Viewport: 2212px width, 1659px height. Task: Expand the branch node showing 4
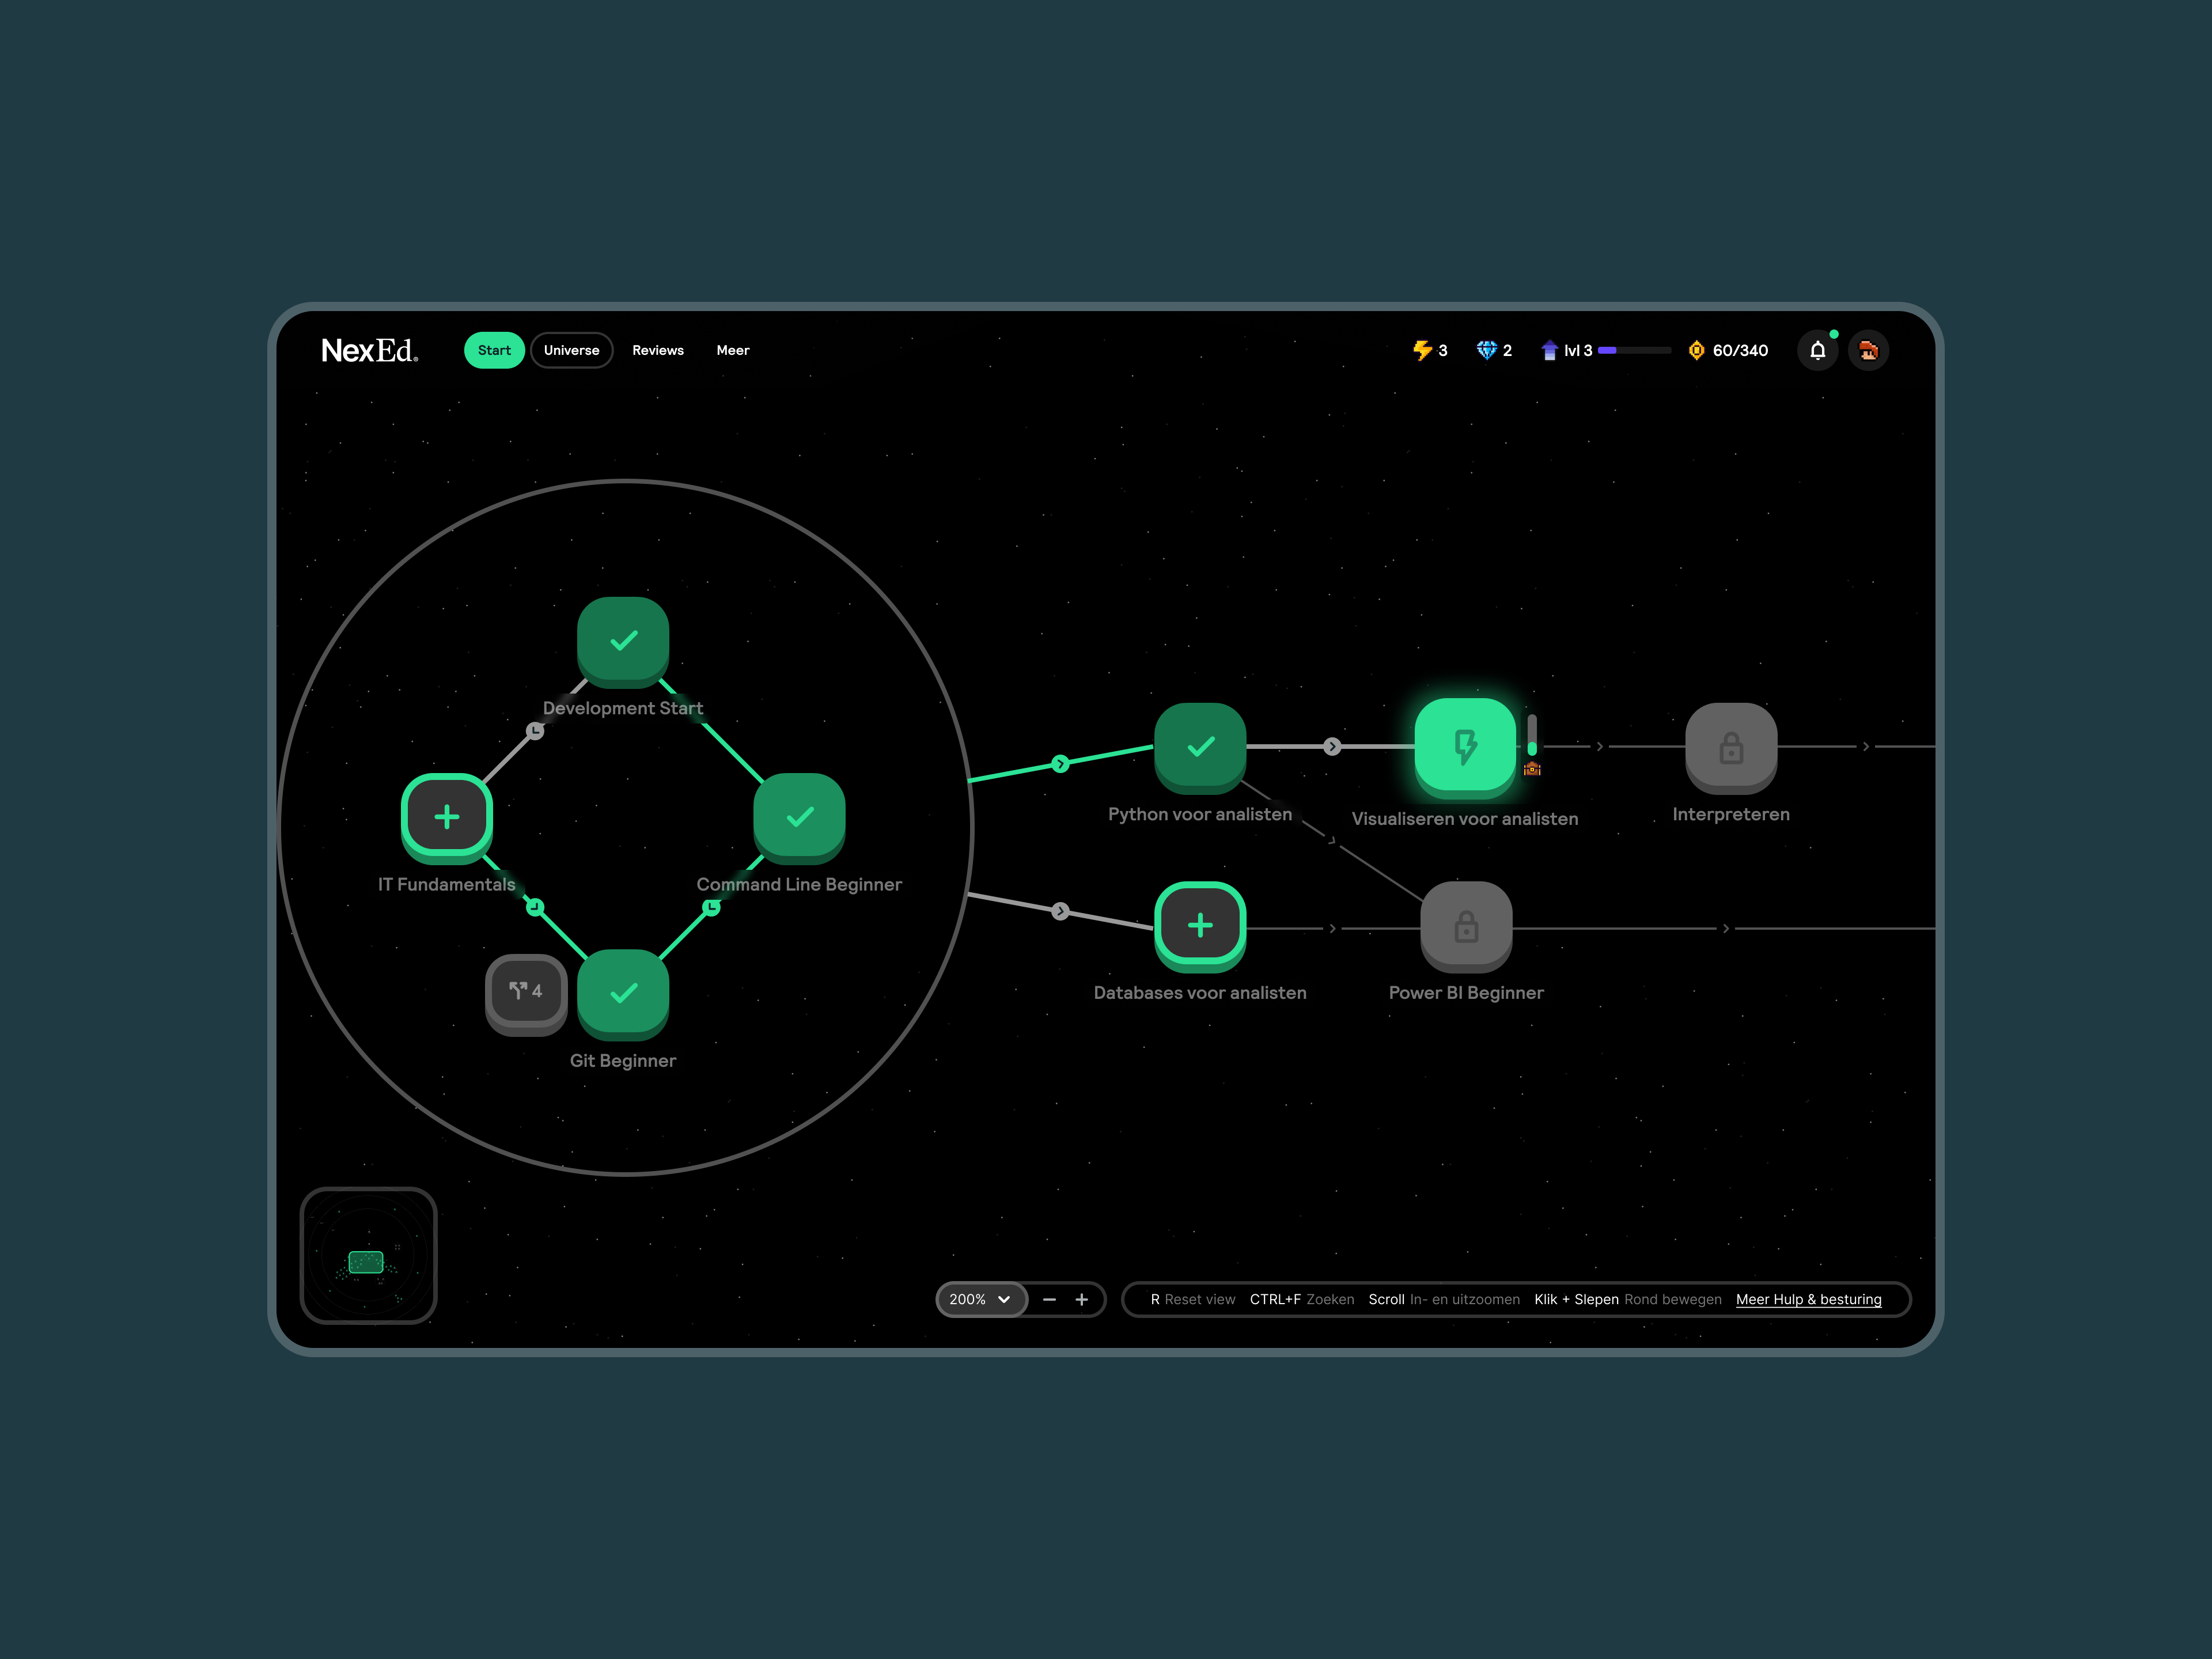[525, 991]
